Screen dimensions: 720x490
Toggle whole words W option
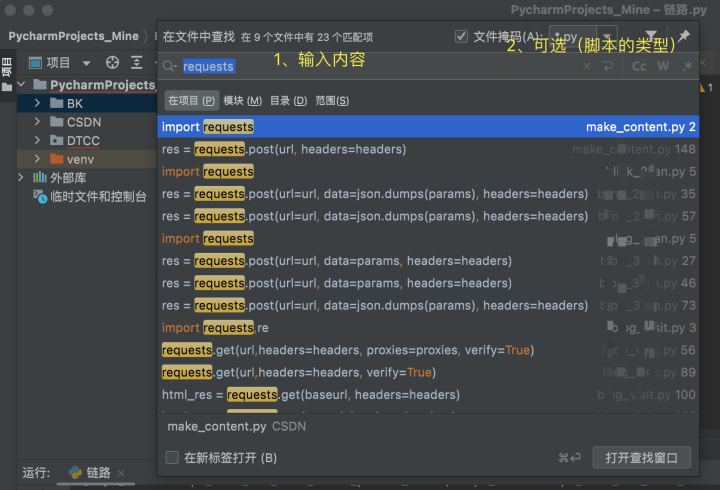click(x=663, y=66)
